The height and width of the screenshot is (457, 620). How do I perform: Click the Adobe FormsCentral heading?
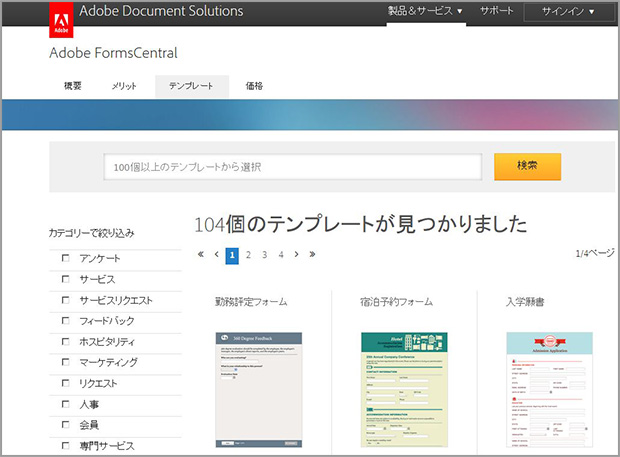[113, 53]
